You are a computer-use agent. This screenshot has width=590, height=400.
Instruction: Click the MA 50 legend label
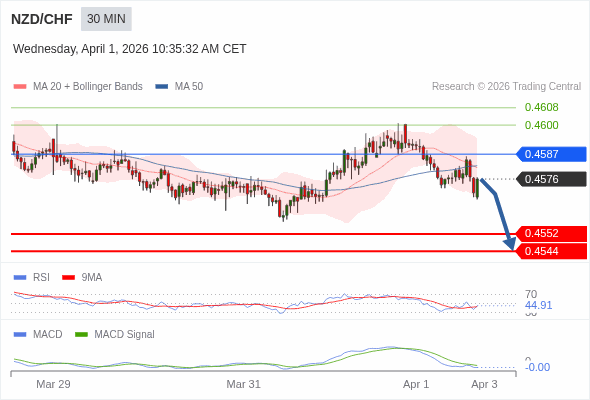pos(189,87)
